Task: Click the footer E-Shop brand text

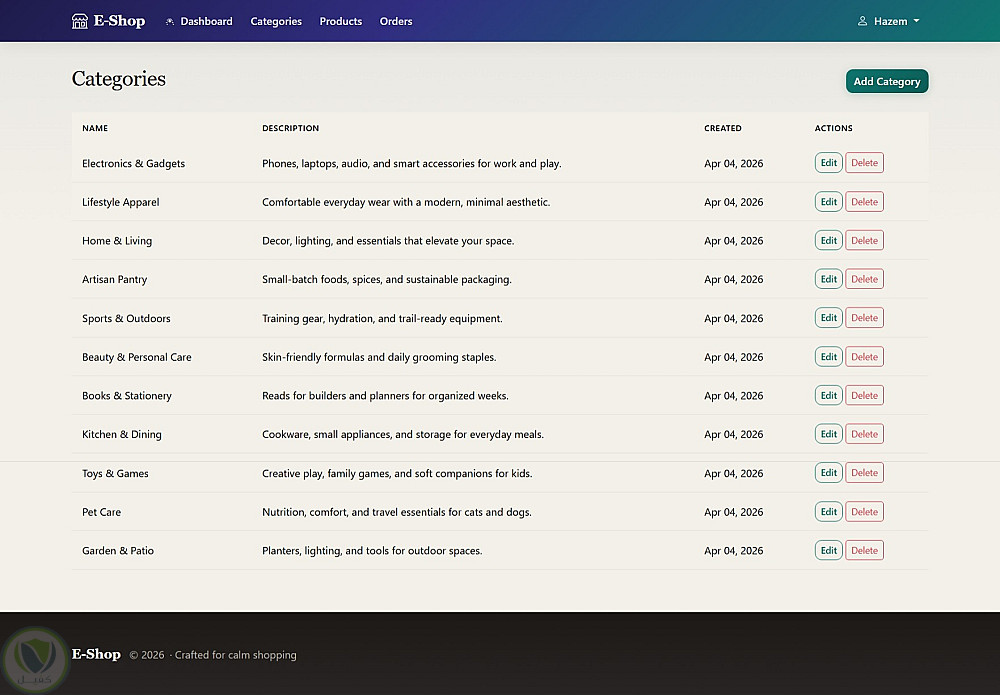Action: [96, 654]
